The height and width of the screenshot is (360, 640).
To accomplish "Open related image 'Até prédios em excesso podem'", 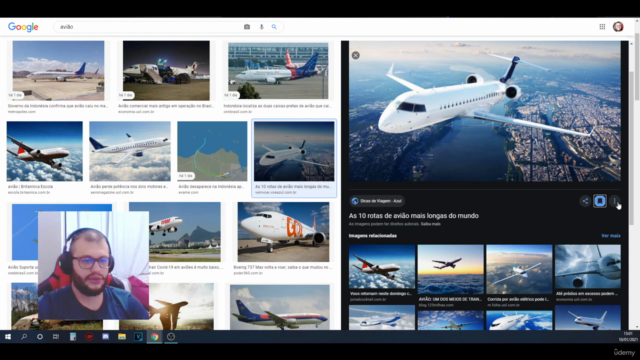I will pyautogui.click(x=588, y=267).
